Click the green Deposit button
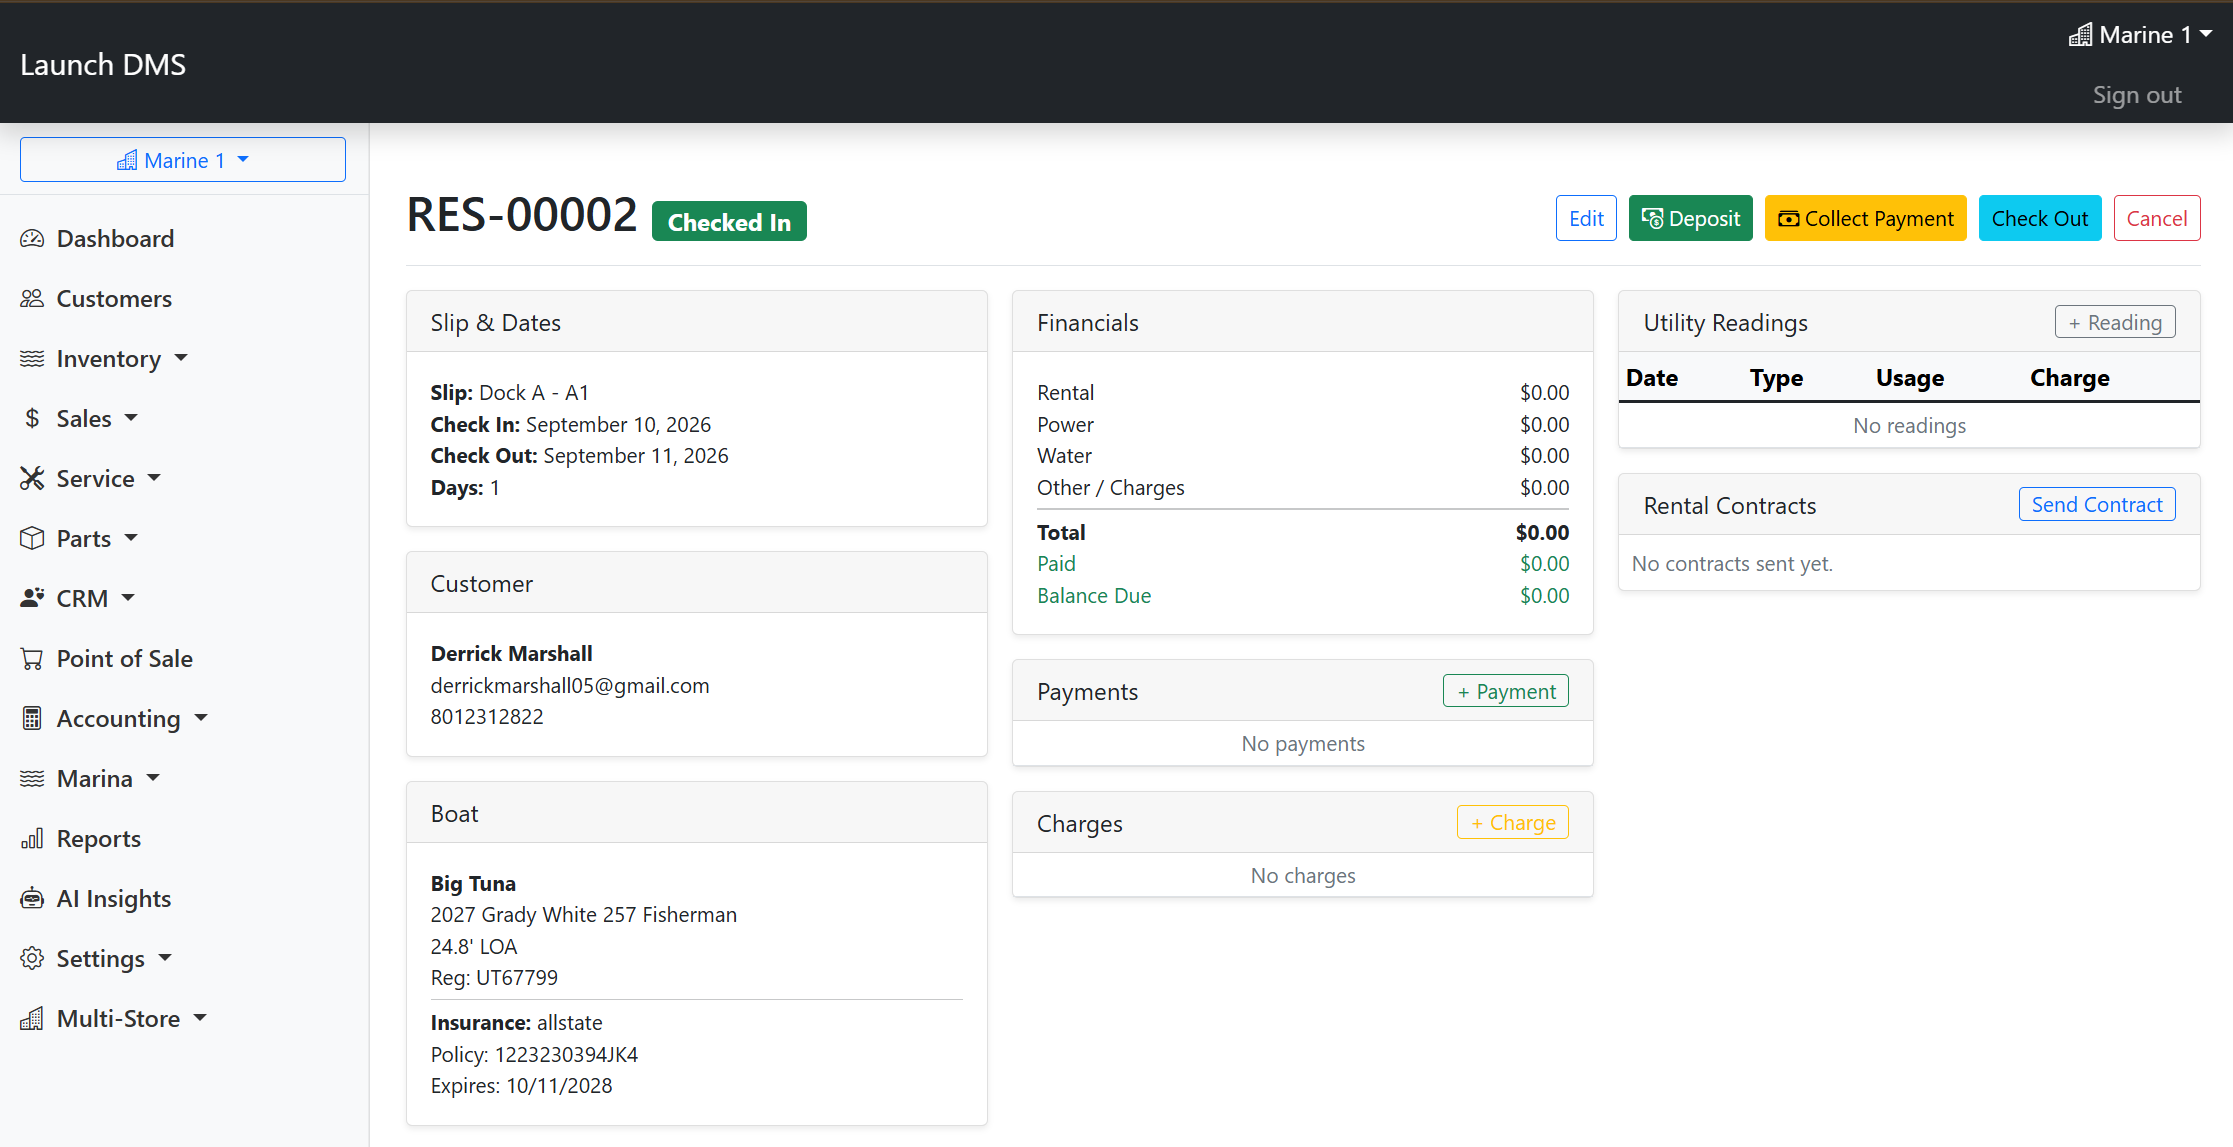Viewport: 2233px width, 1147px height. coord(1690,219)
